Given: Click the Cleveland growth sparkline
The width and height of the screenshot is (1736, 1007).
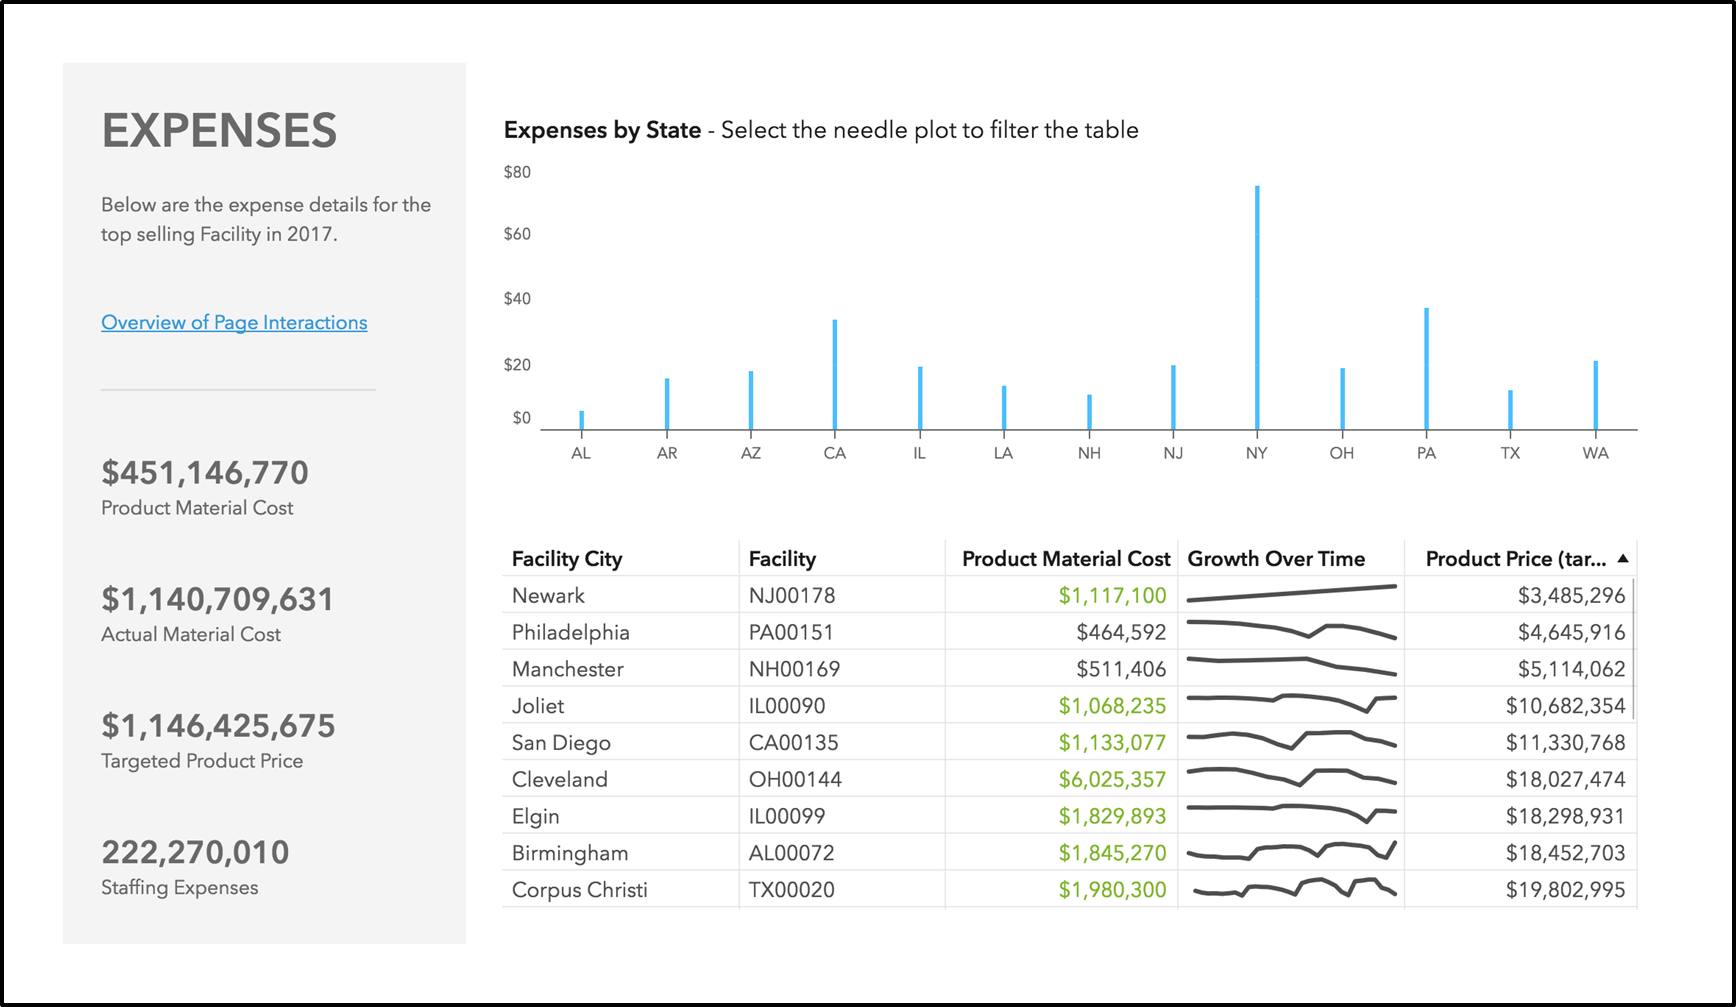Looking at the screenshot, I should coord(1291,777).
